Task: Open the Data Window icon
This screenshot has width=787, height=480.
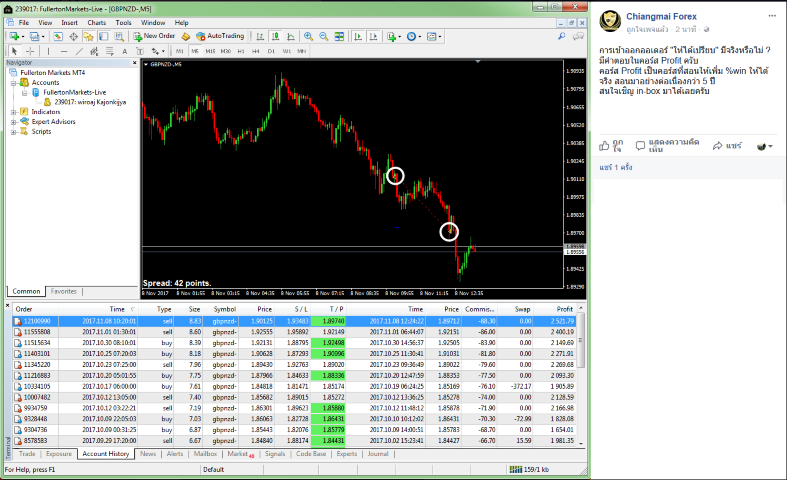Action: [73, 36]
